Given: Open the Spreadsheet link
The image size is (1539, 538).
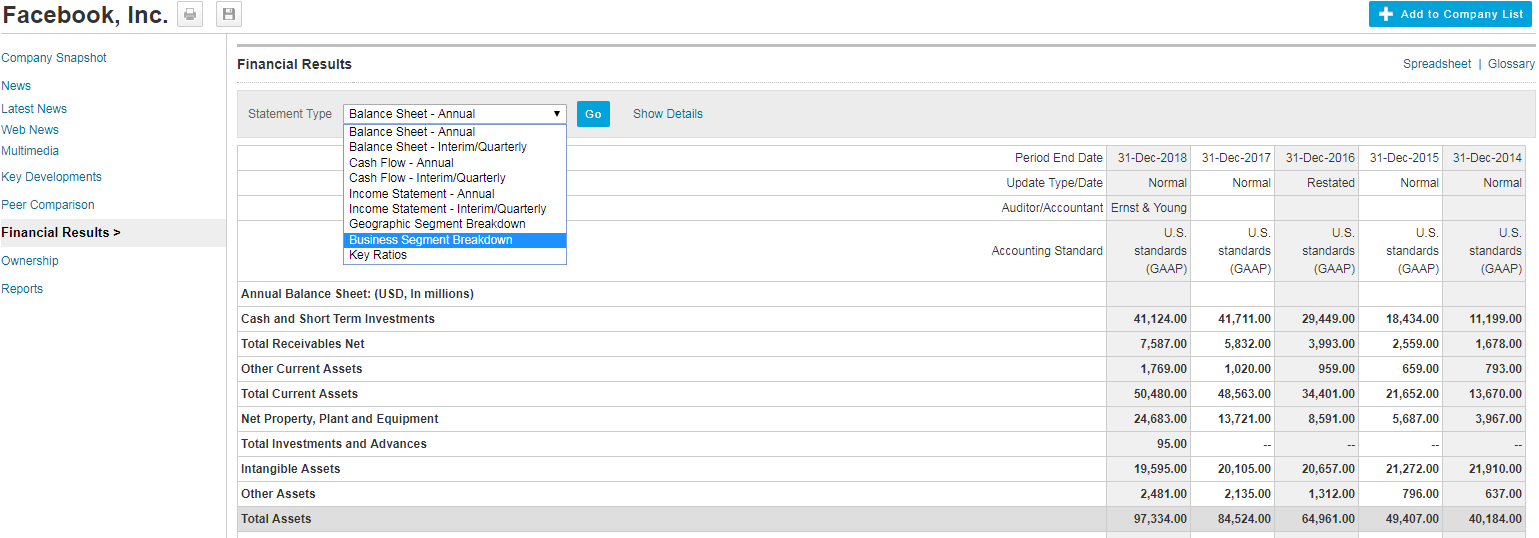Looking at the screenshot, I should (1436, 64).
